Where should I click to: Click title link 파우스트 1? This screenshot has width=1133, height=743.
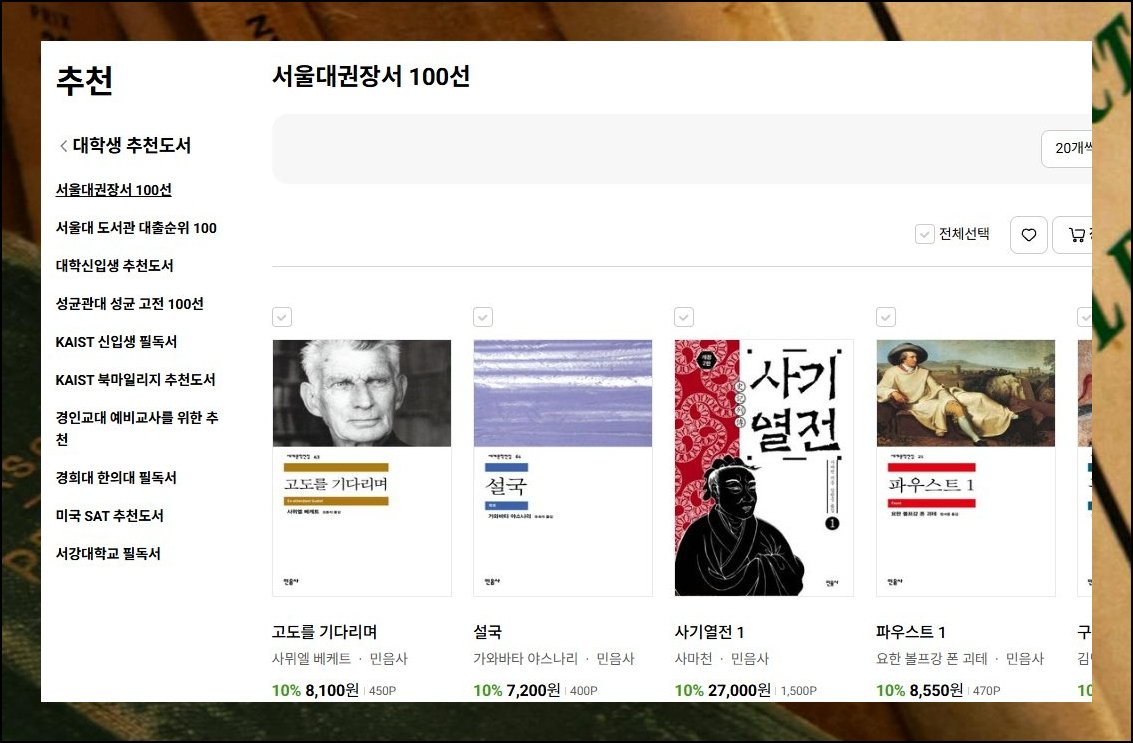pyautogui.click(x=911, y=632)
